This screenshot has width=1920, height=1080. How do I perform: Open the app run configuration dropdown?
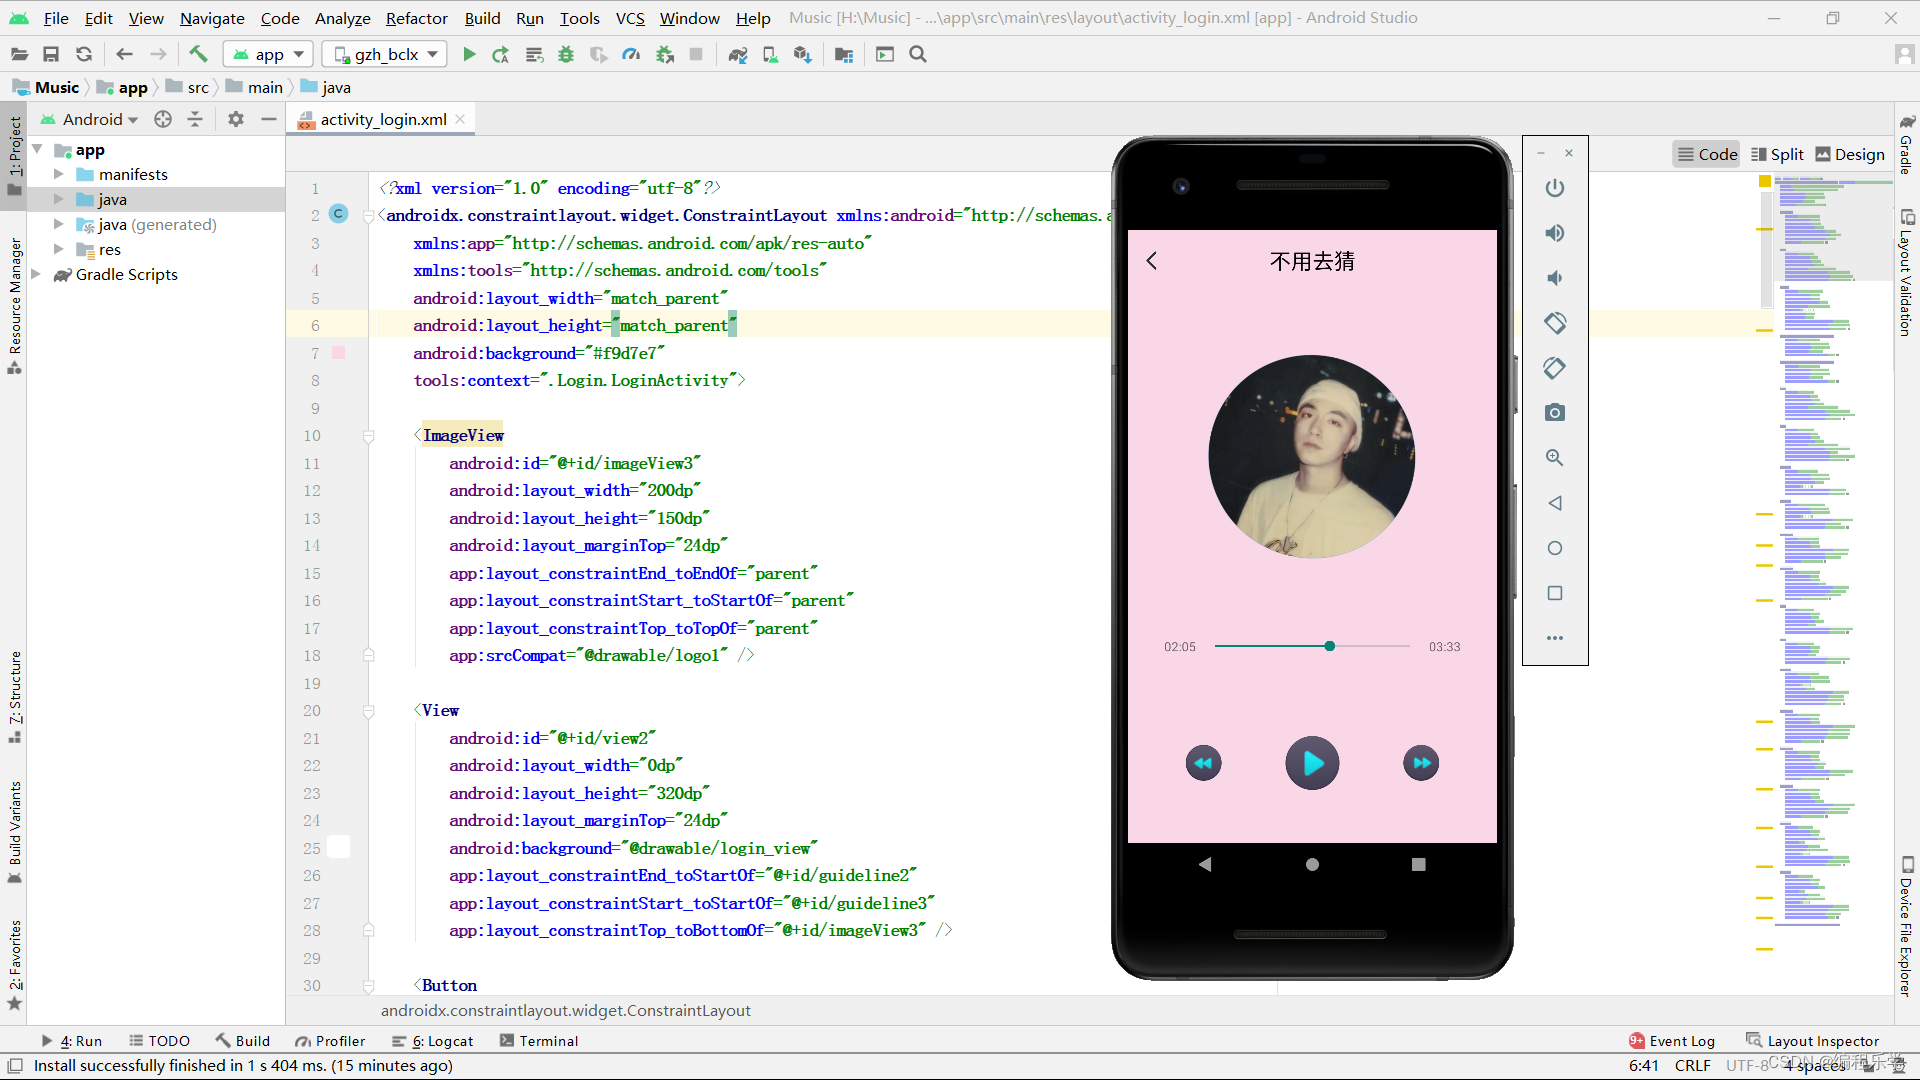tap(268, 55)
